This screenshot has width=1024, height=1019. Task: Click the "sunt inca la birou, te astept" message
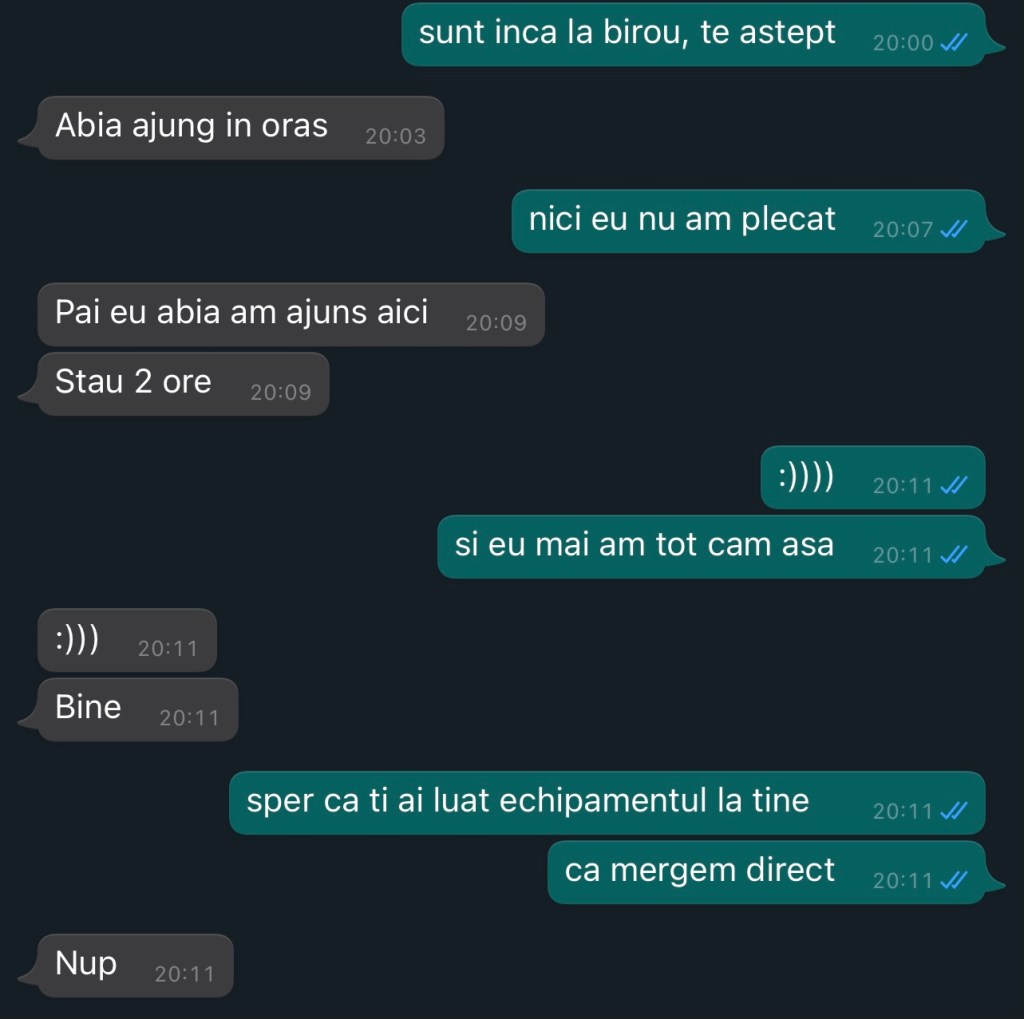pyautogui.click(x=627, y=33)
